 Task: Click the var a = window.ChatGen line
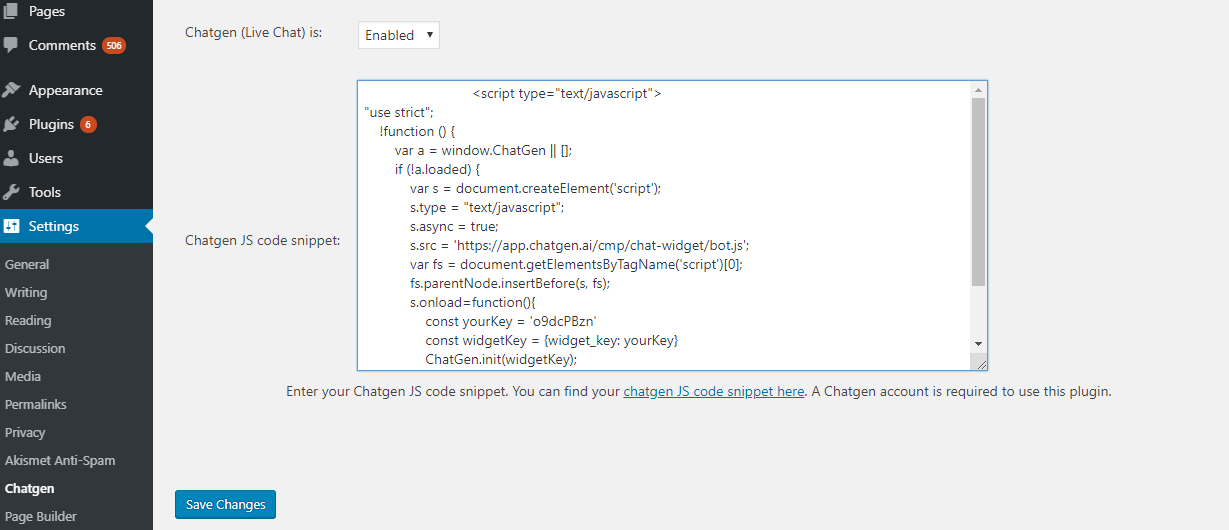click(483, 150)
